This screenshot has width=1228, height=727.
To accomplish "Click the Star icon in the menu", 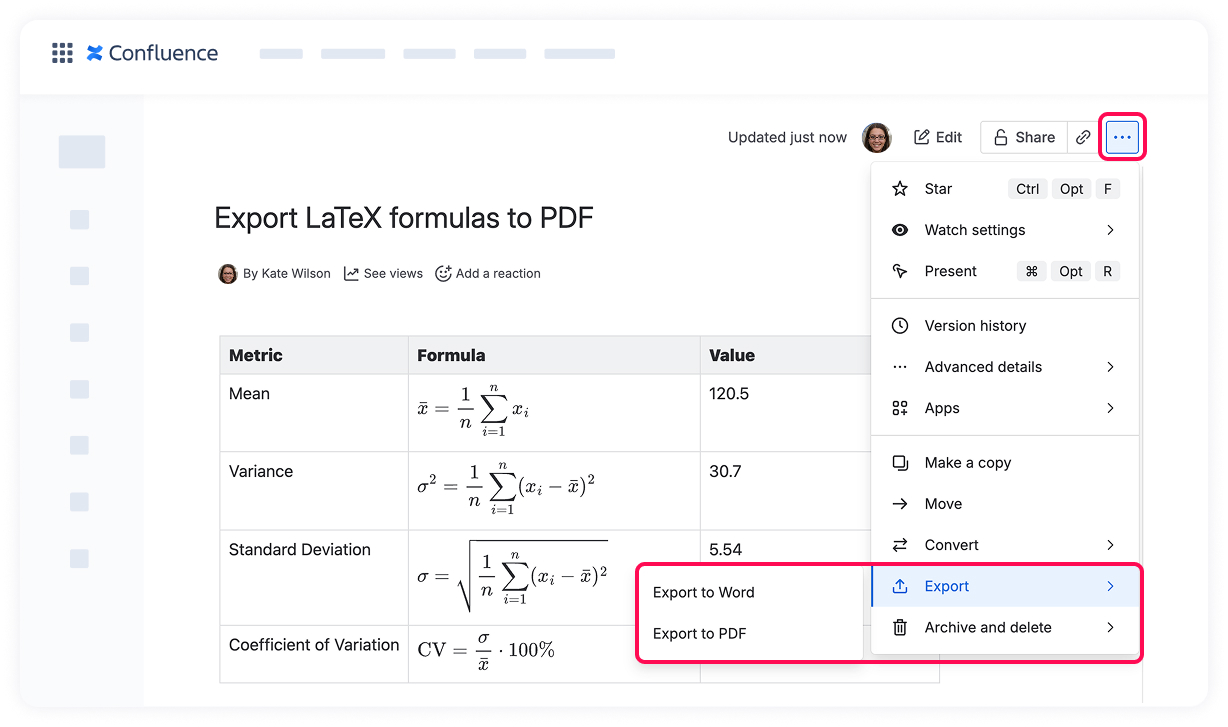I will tap(900, 188).
